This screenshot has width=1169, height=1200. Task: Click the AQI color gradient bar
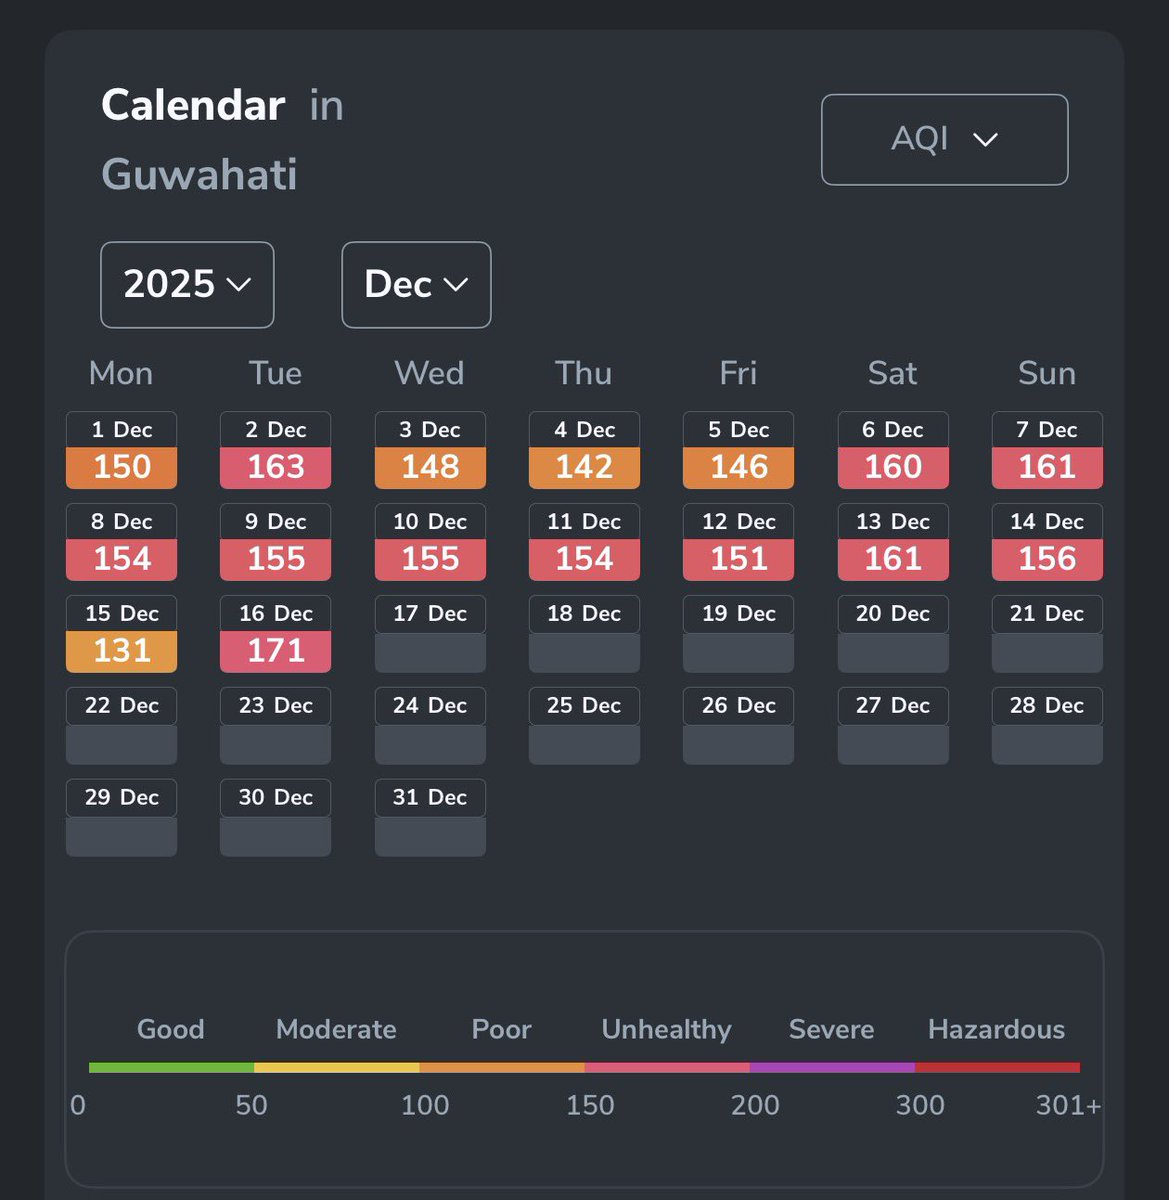coord(584,1067)
